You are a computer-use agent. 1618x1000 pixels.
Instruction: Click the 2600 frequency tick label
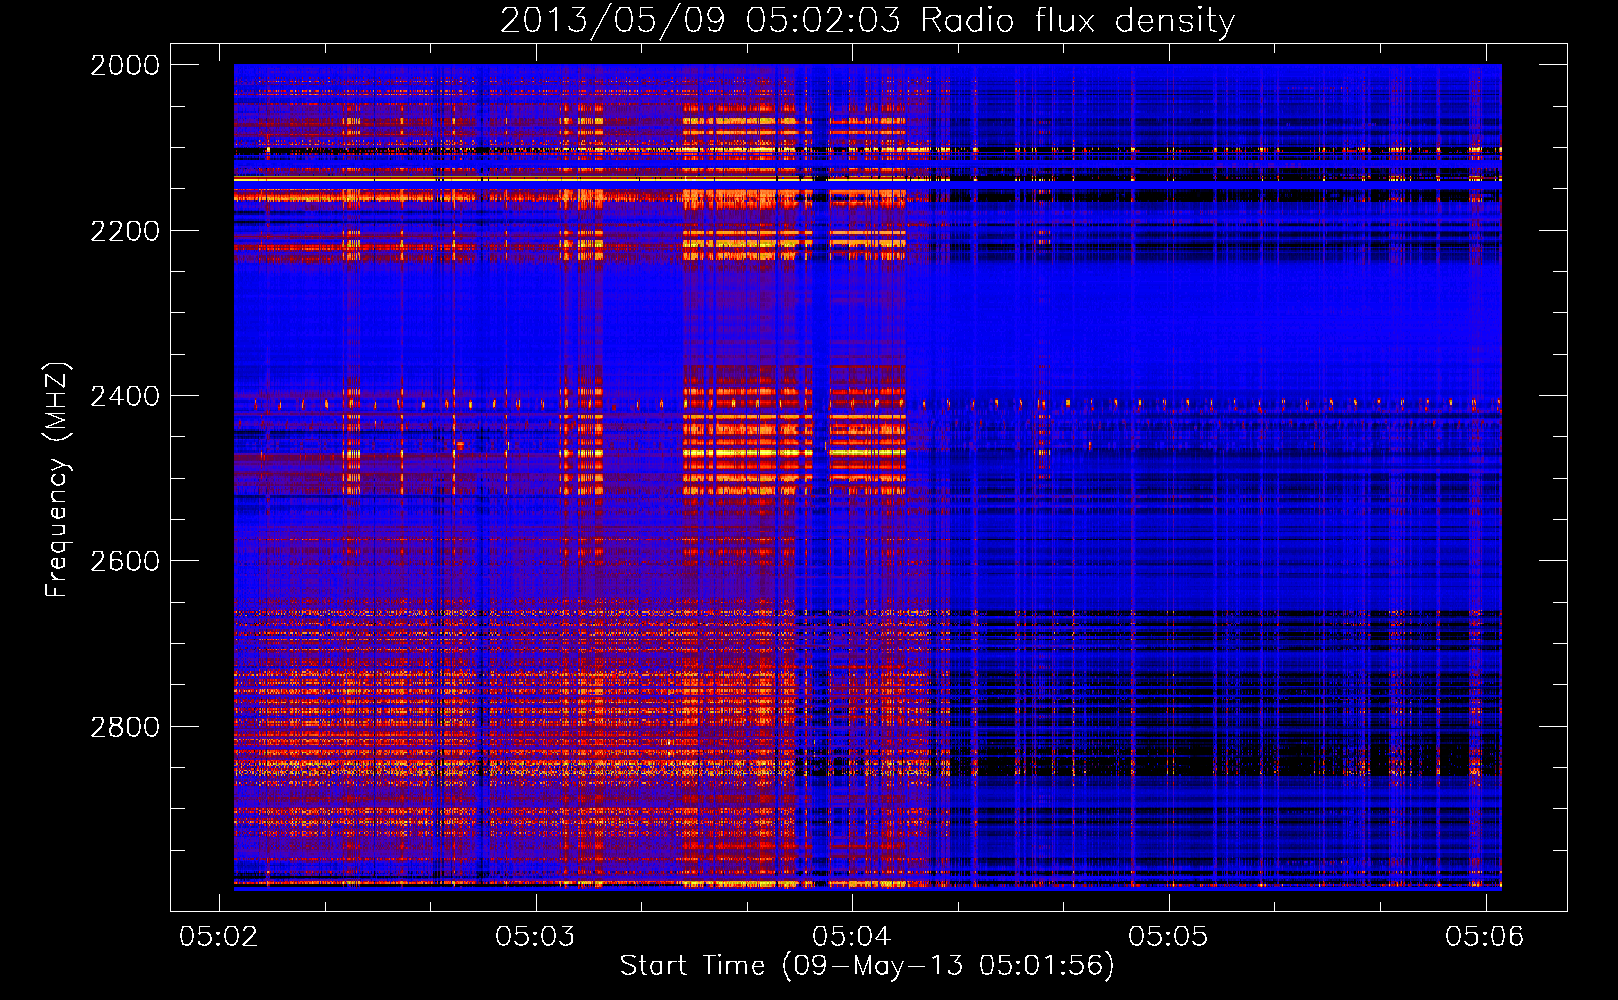125,561
